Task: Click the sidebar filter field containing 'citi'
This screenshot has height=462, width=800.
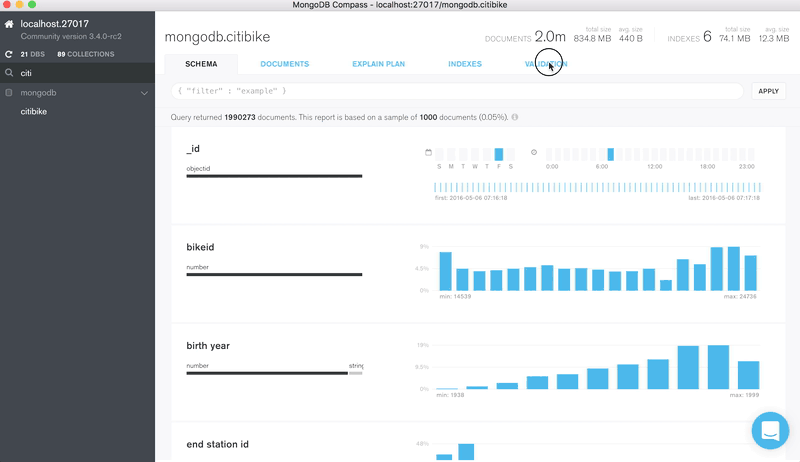Action: click(x=78, y=73)
